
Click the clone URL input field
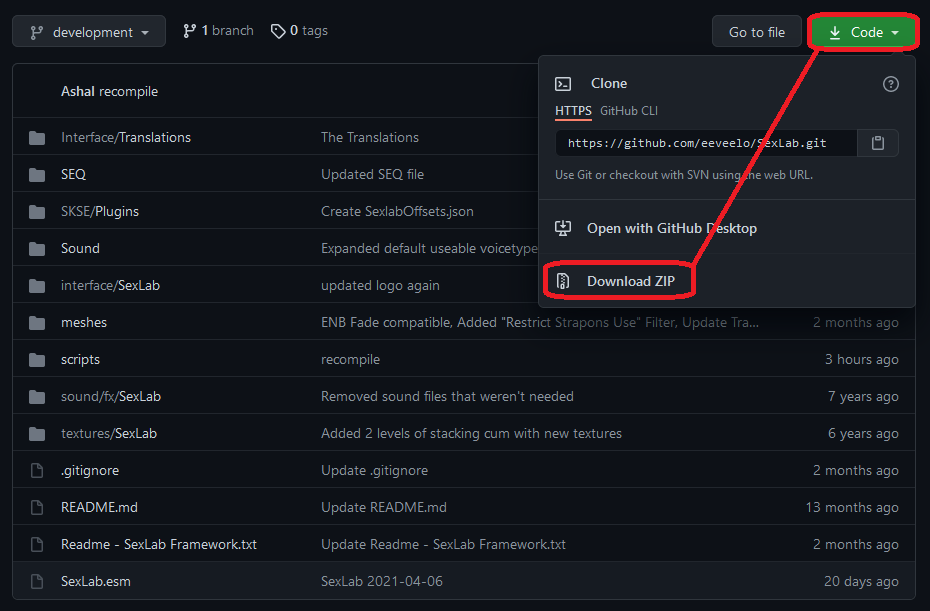[x=706, y=143]
